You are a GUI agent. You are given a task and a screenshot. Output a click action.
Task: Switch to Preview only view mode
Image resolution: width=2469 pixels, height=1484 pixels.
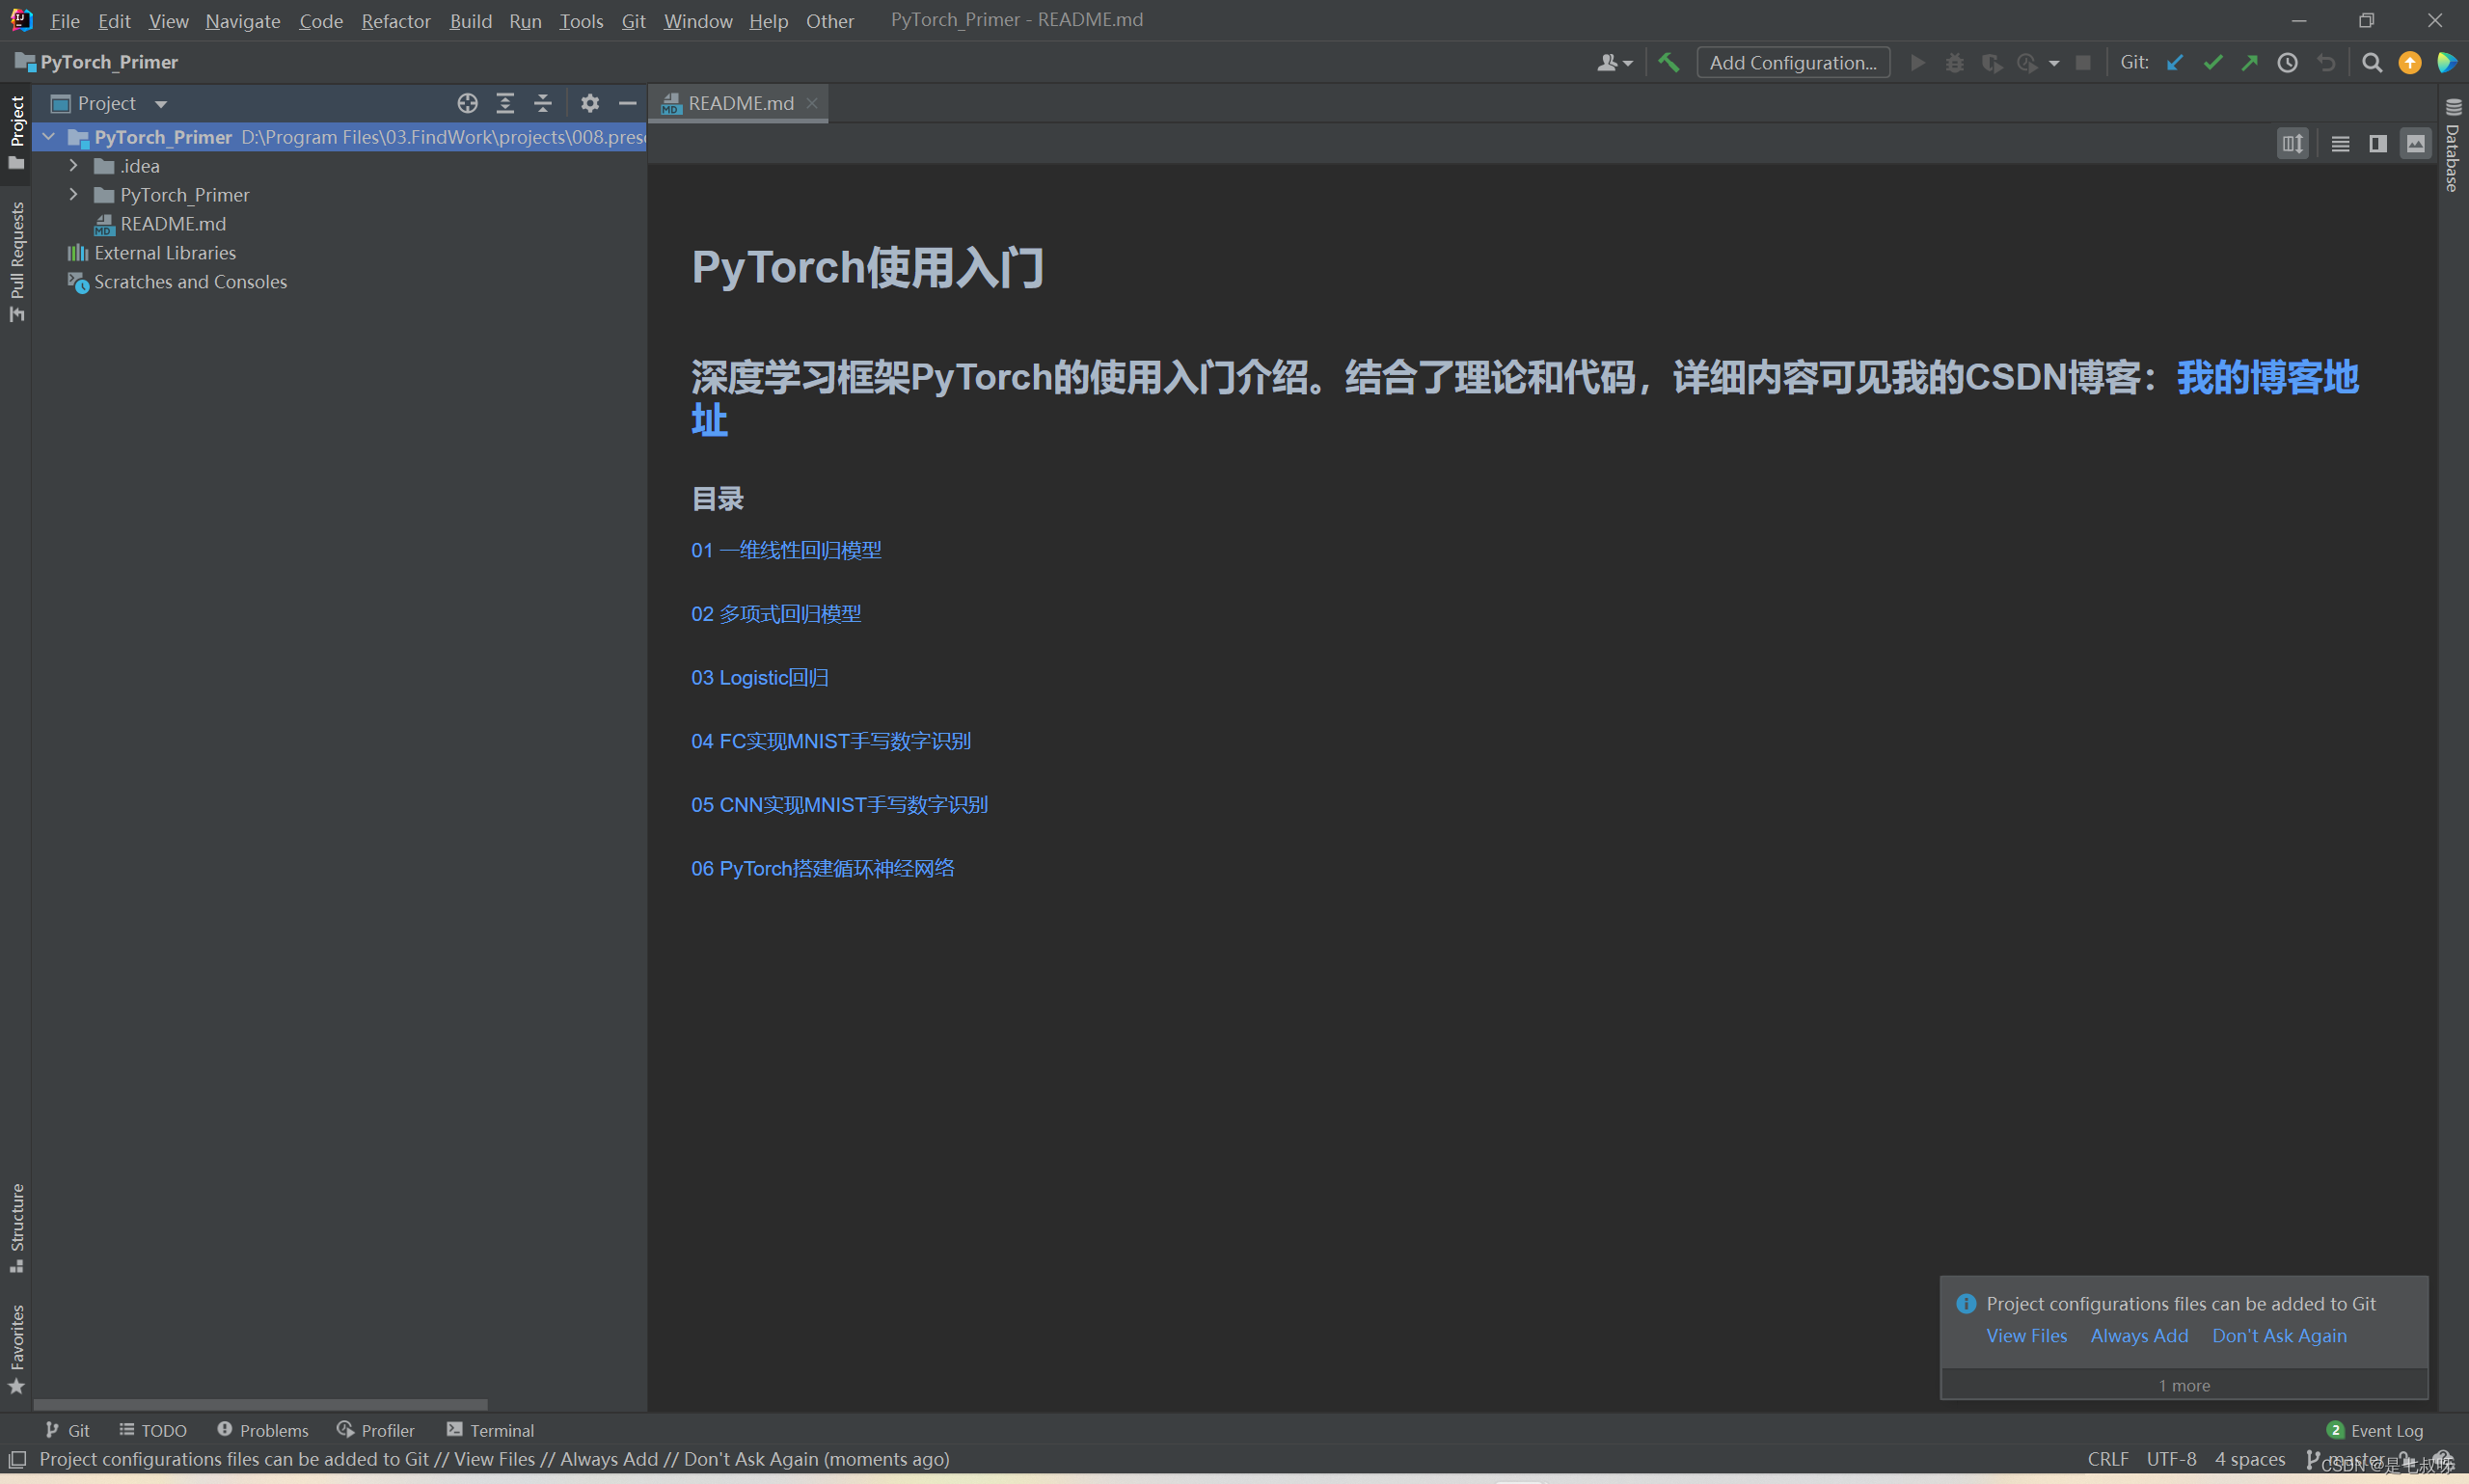[2415, 144]
